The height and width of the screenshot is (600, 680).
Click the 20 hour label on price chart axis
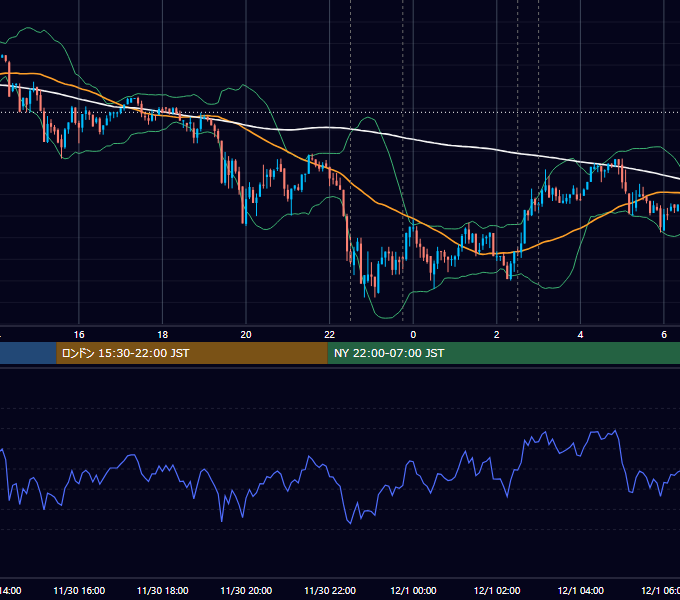[246, 335]
